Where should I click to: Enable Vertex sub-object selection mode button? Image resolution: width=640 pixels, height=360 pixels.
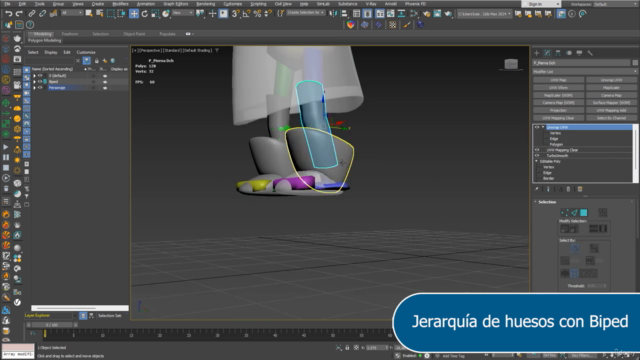click(564, 213)
